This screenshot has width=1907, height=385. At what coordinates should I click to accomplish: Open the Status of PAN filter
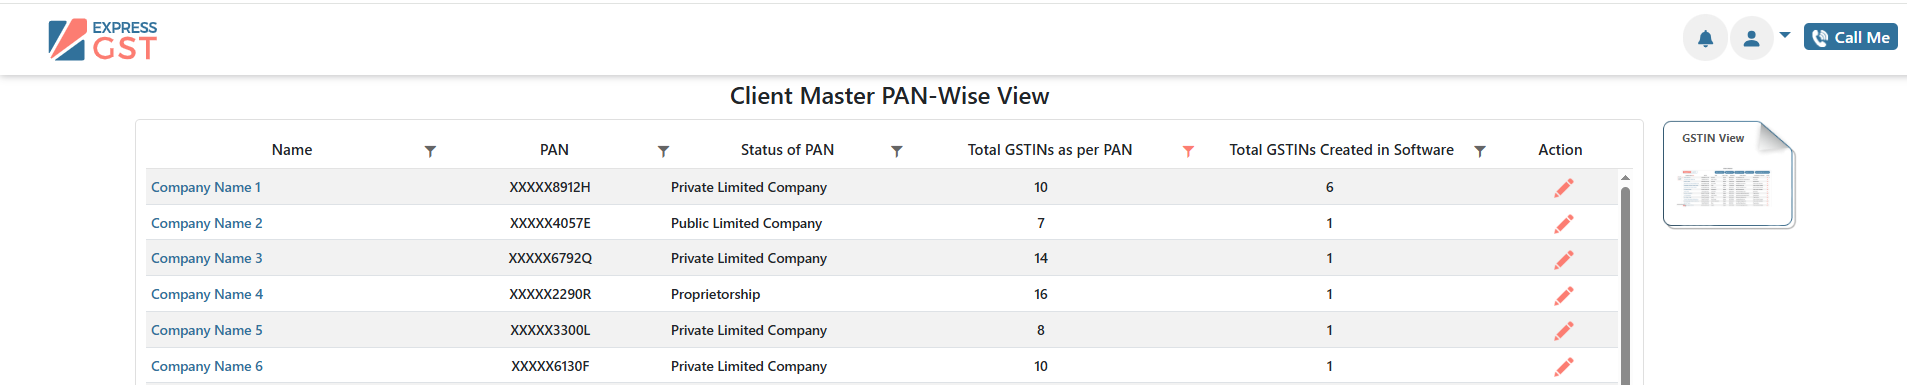[897, 151]
